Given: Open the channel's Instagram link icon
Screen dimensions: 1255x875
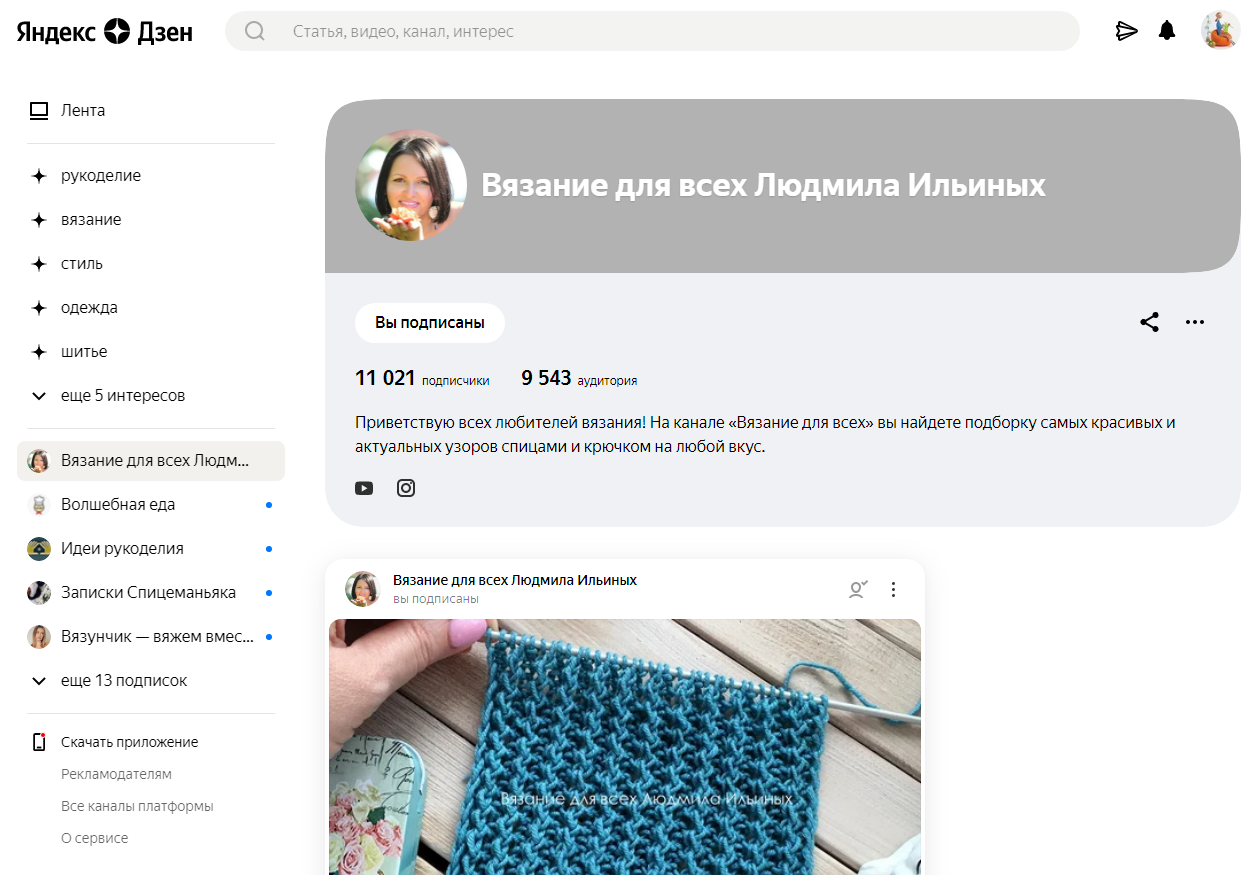Looking at the screenshot, I should pyautogui.click(x=406, y=488).
